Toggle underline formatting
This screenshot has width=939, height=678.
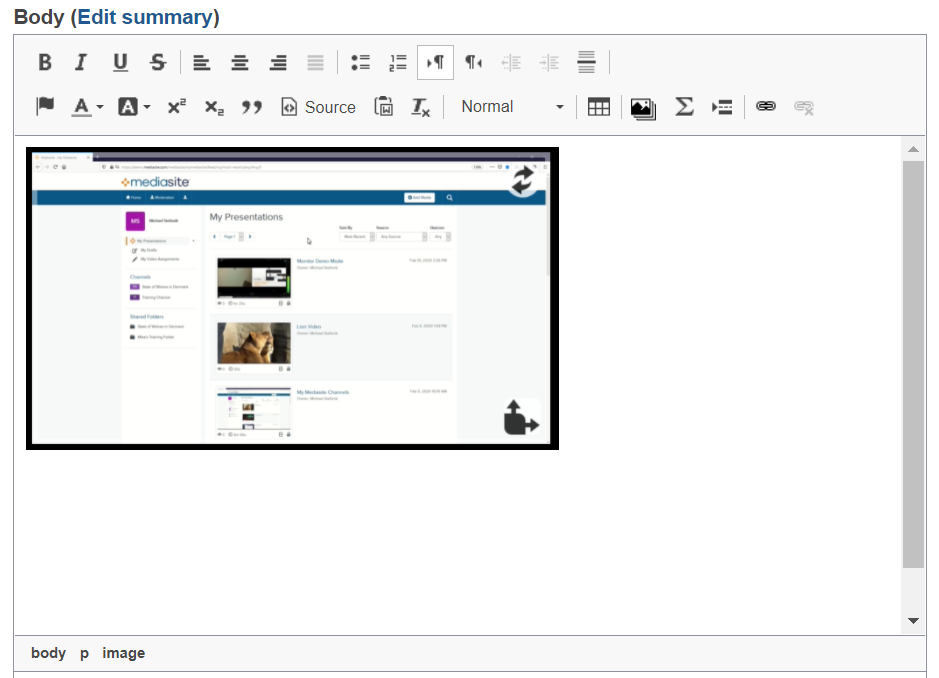coord(120,63)
